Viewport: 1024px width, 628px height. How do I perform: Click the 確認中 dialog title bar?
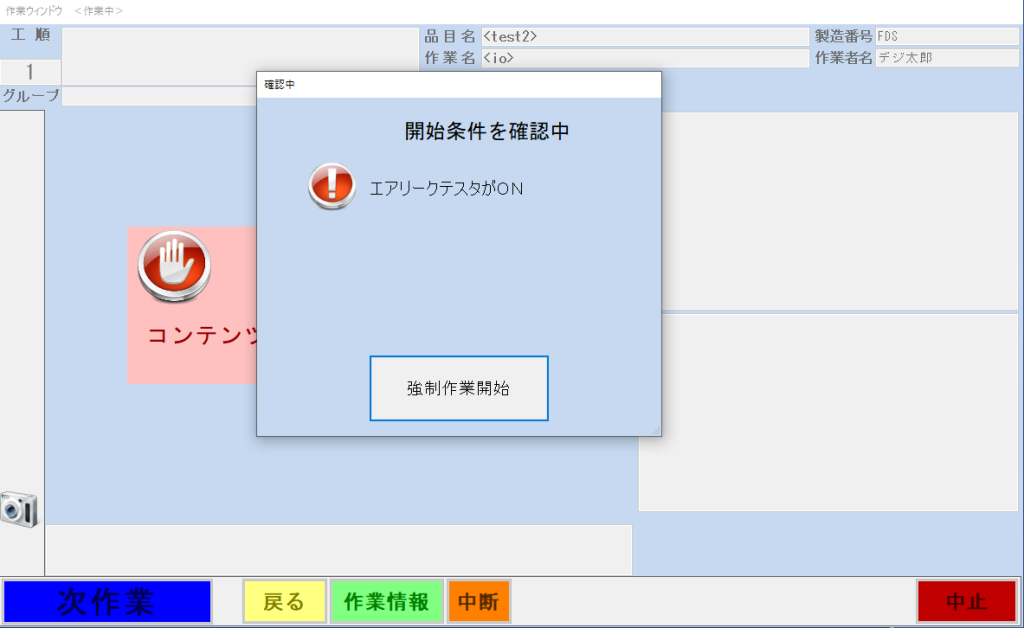tap(458, 85)
